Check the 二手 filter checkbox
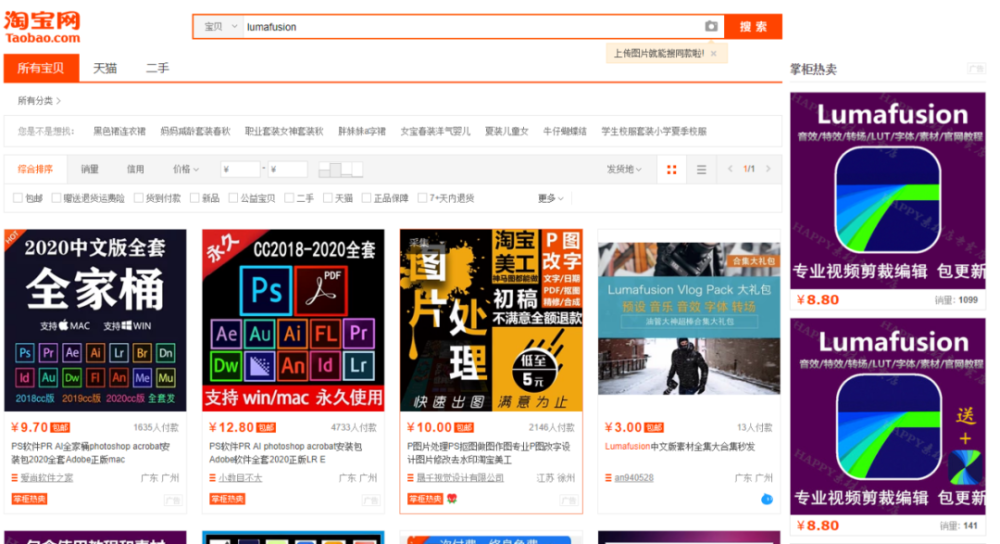 (289, 198)
